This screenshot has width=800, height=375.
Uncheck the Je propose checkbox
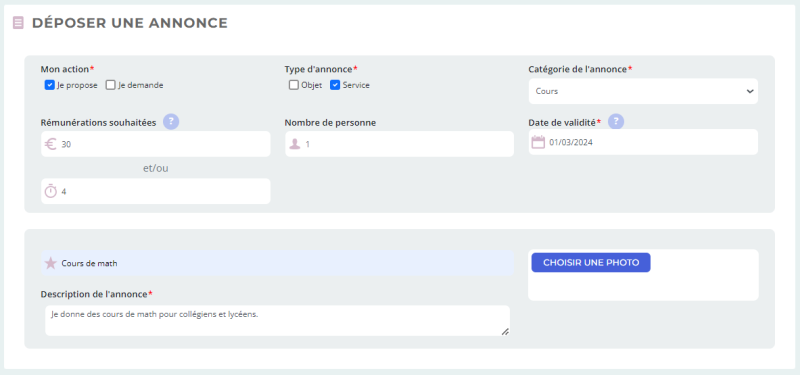[49, 85]
